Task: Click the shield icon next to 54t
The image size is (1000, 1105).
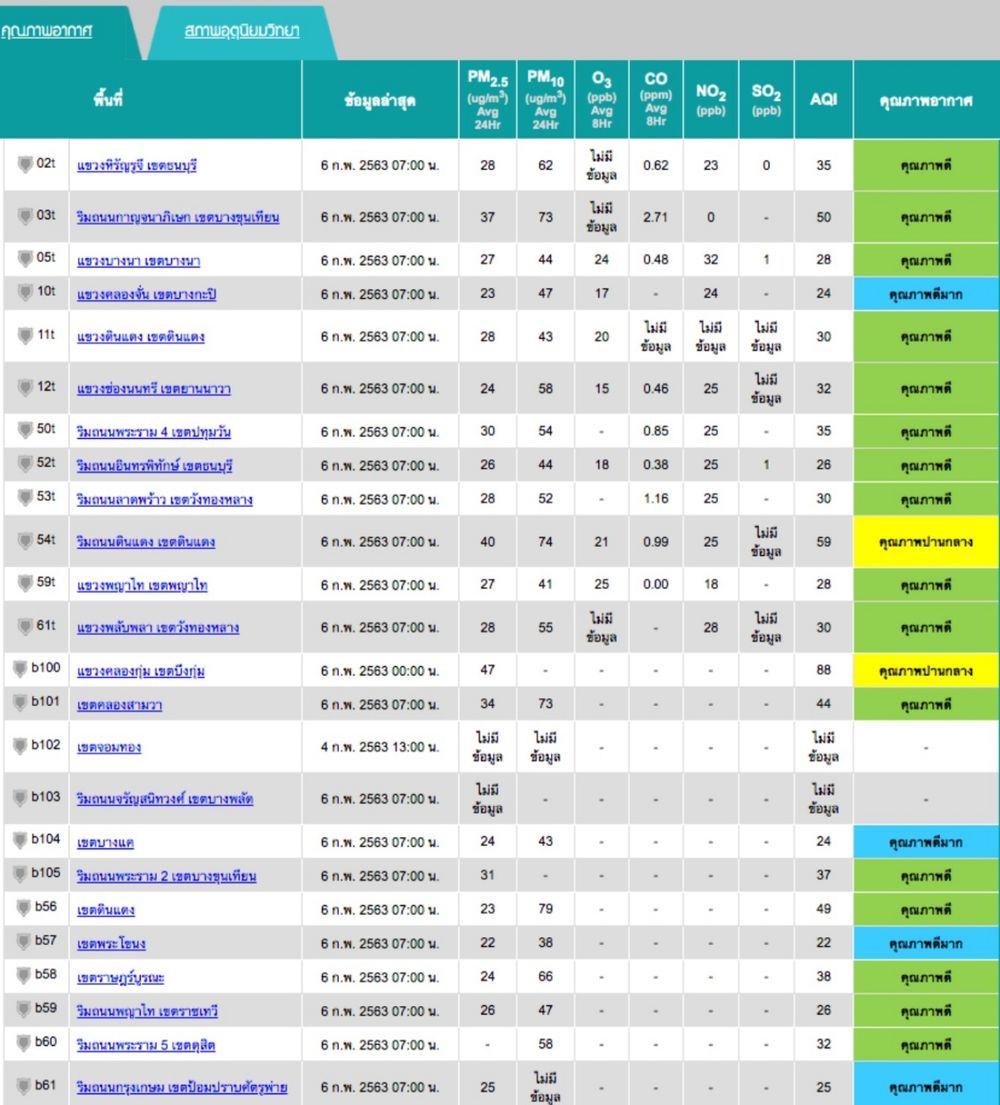Action: (25, 541)
